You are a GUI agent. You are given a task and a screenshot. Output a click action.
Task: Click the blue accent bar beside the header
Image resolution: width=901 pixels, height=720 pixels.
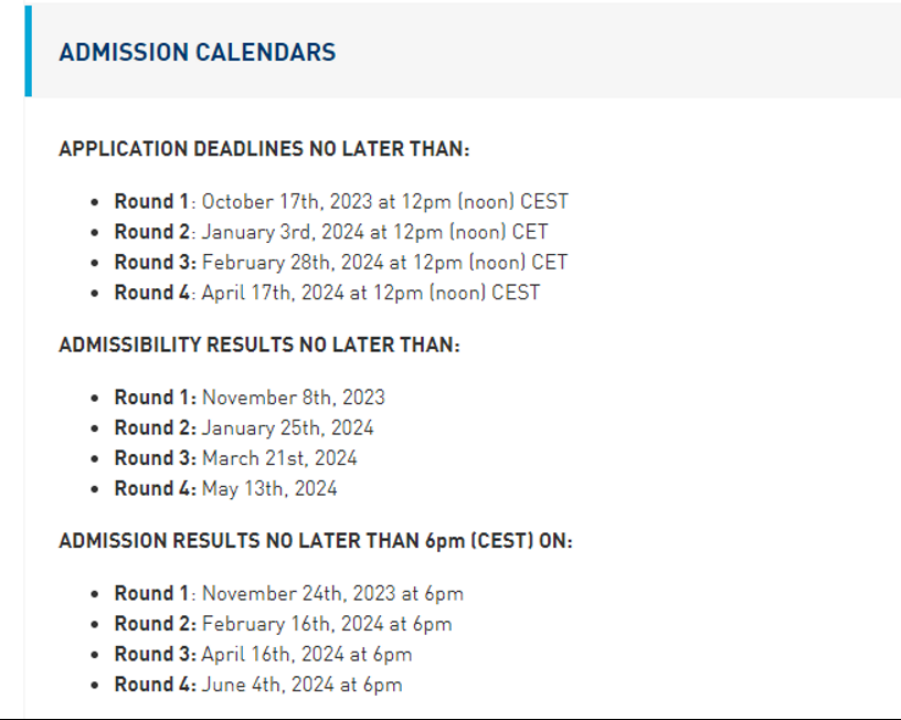(x=28, y=51)
